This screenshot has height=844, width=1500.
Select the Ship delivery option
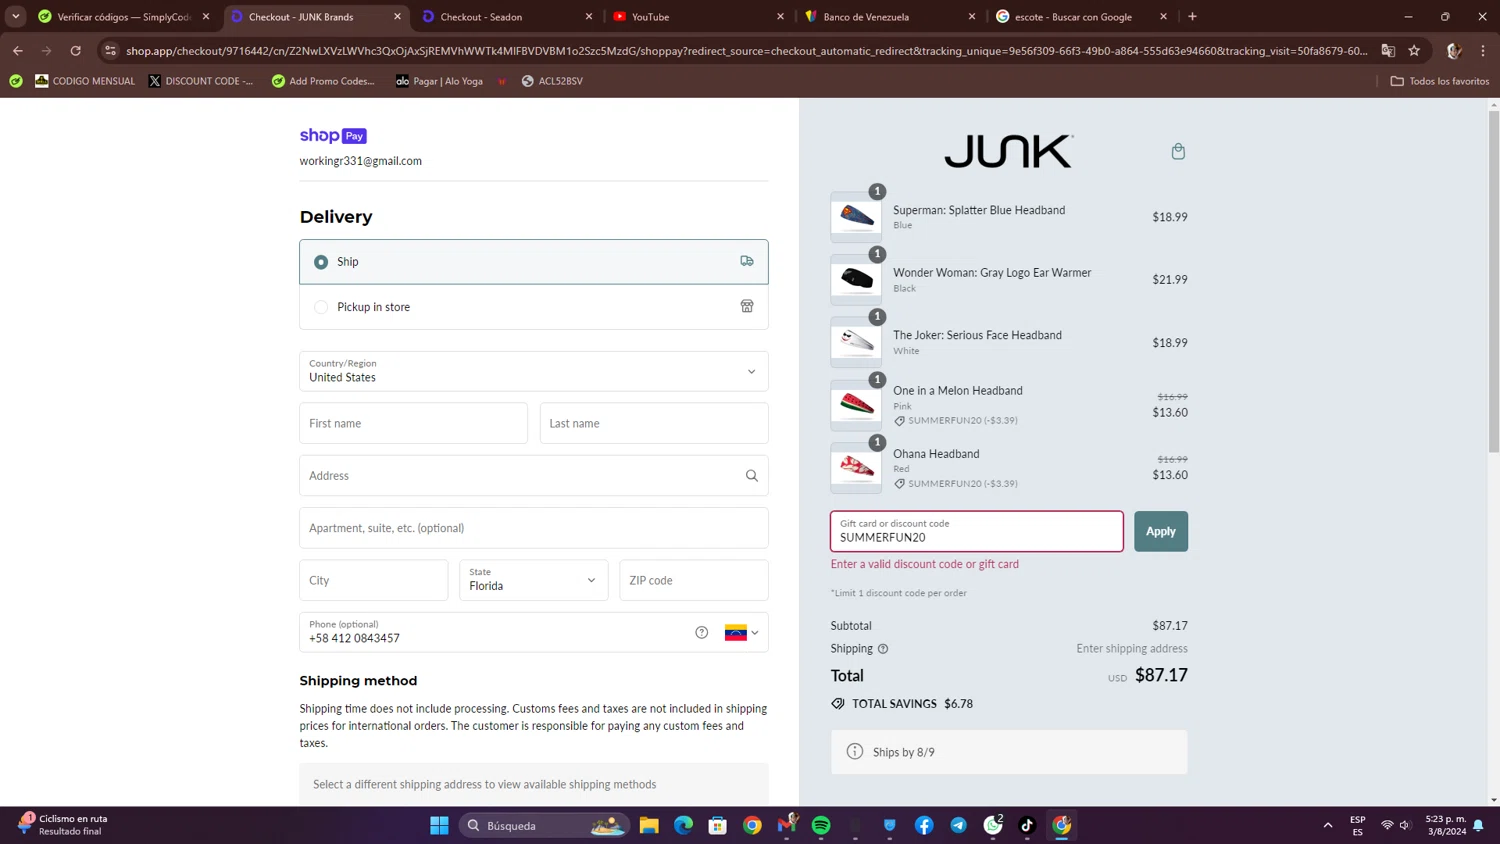[533, 262]
